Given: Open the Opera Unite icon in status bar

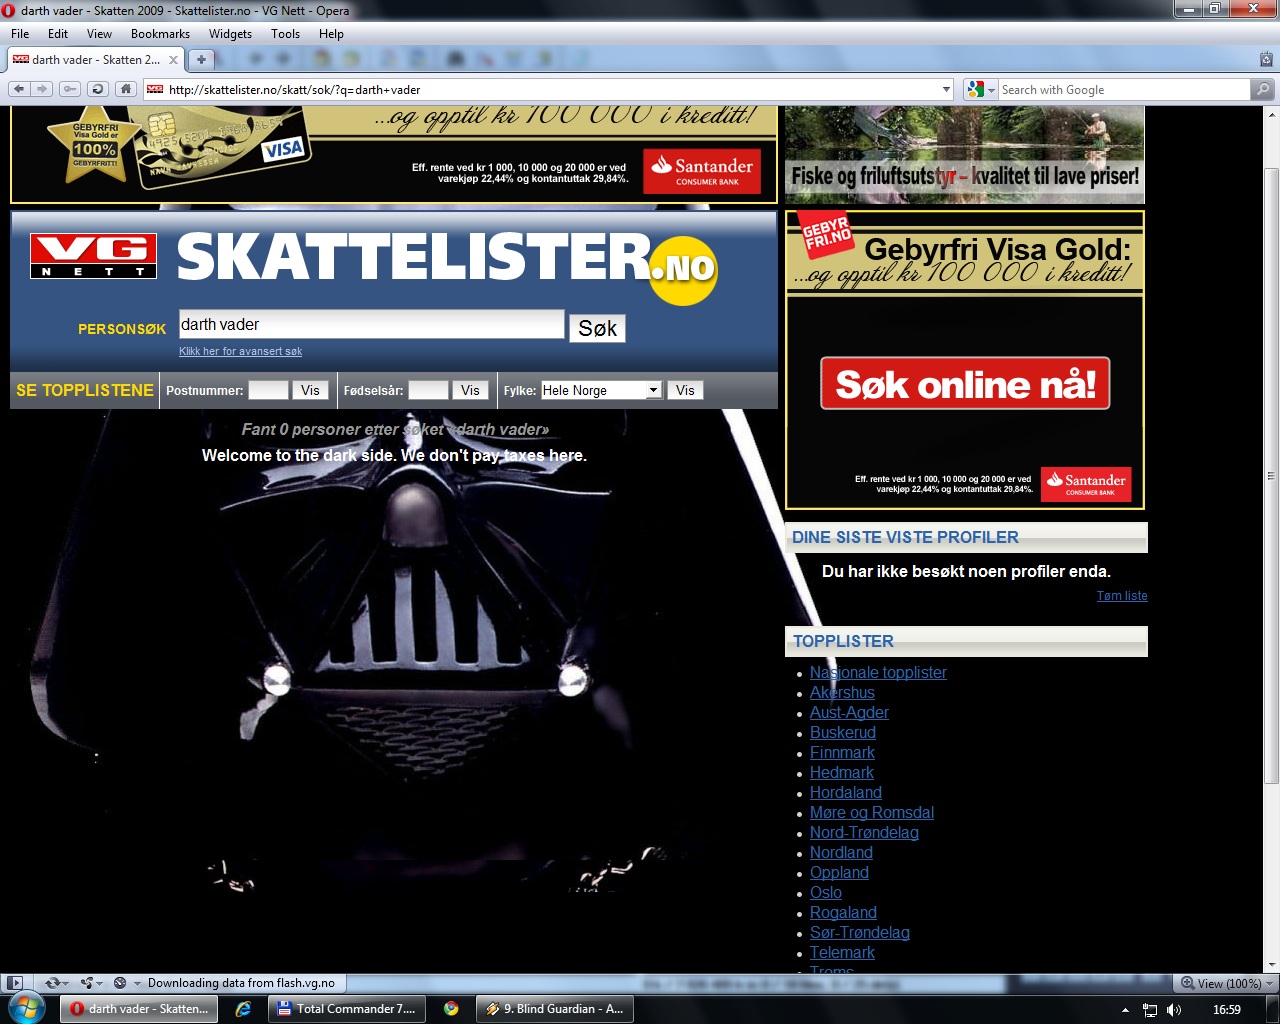Looking at the screenshot, I should point(87,983).
